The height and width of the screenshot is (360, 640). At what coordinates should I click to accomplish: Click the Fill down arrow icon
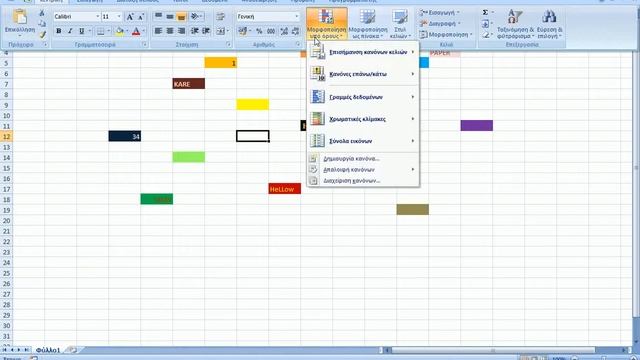(x=485, y=24)
